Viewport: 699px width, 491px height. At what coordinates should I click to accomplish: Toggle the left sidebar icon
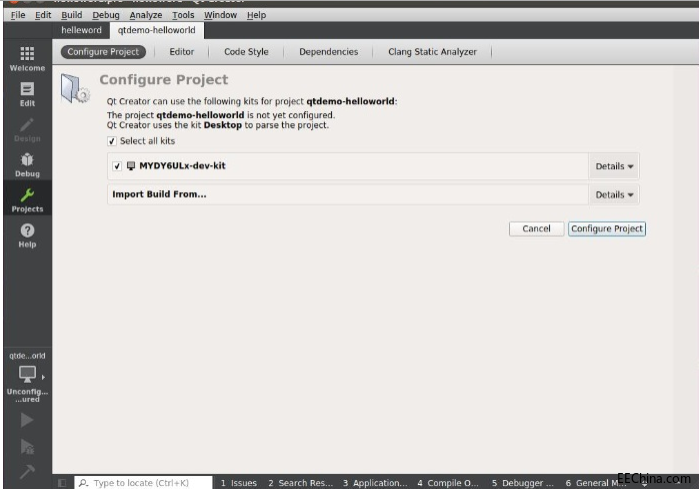coord(62,483)
